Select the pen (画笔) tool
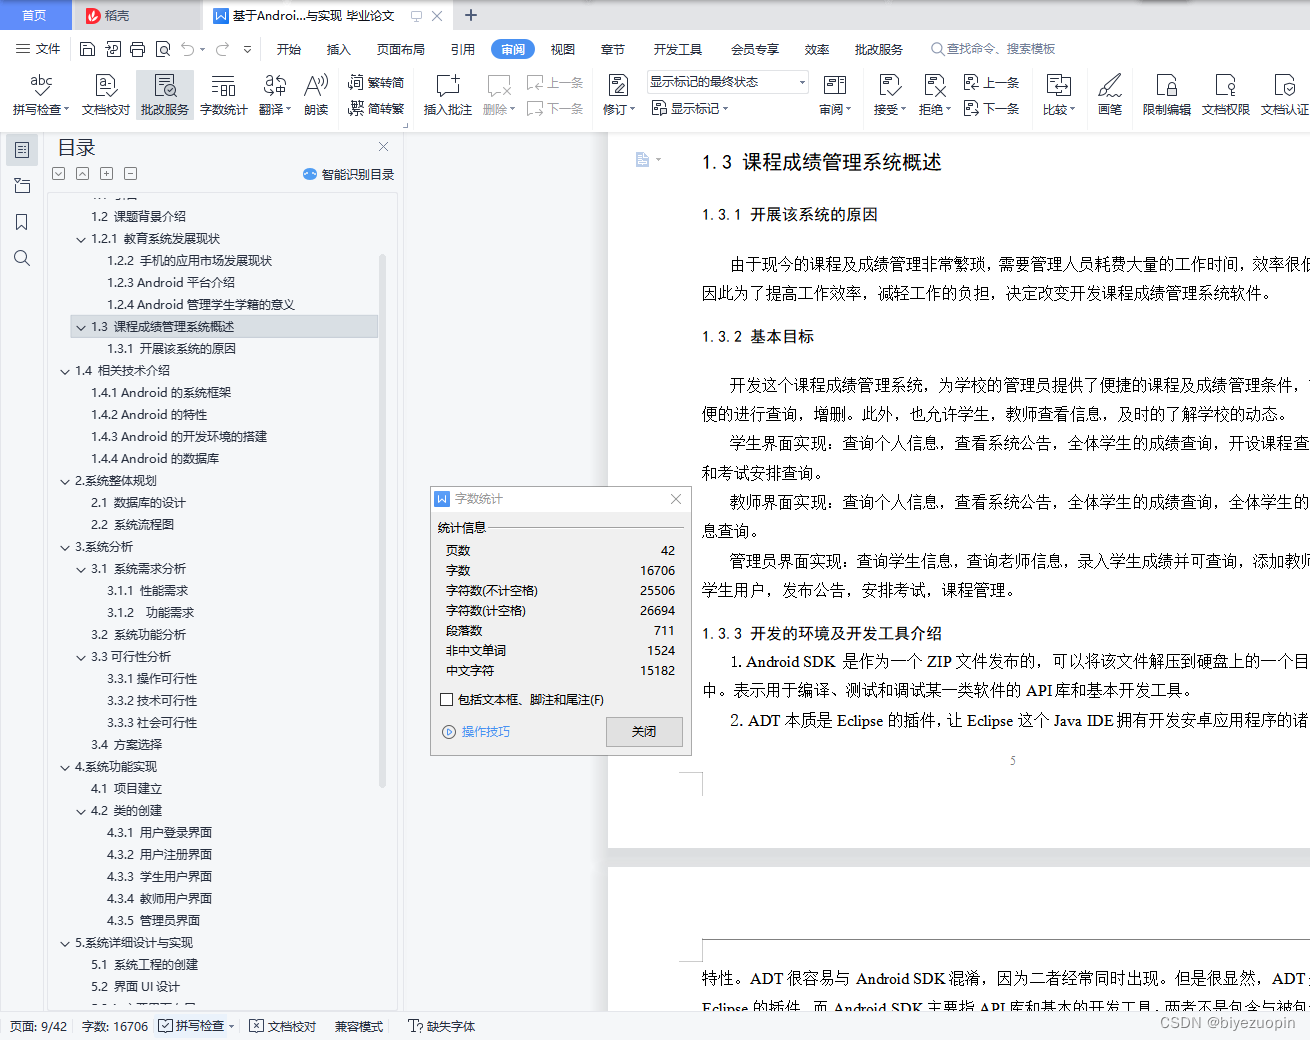1310x1040 pixels. coord(1110,95)
